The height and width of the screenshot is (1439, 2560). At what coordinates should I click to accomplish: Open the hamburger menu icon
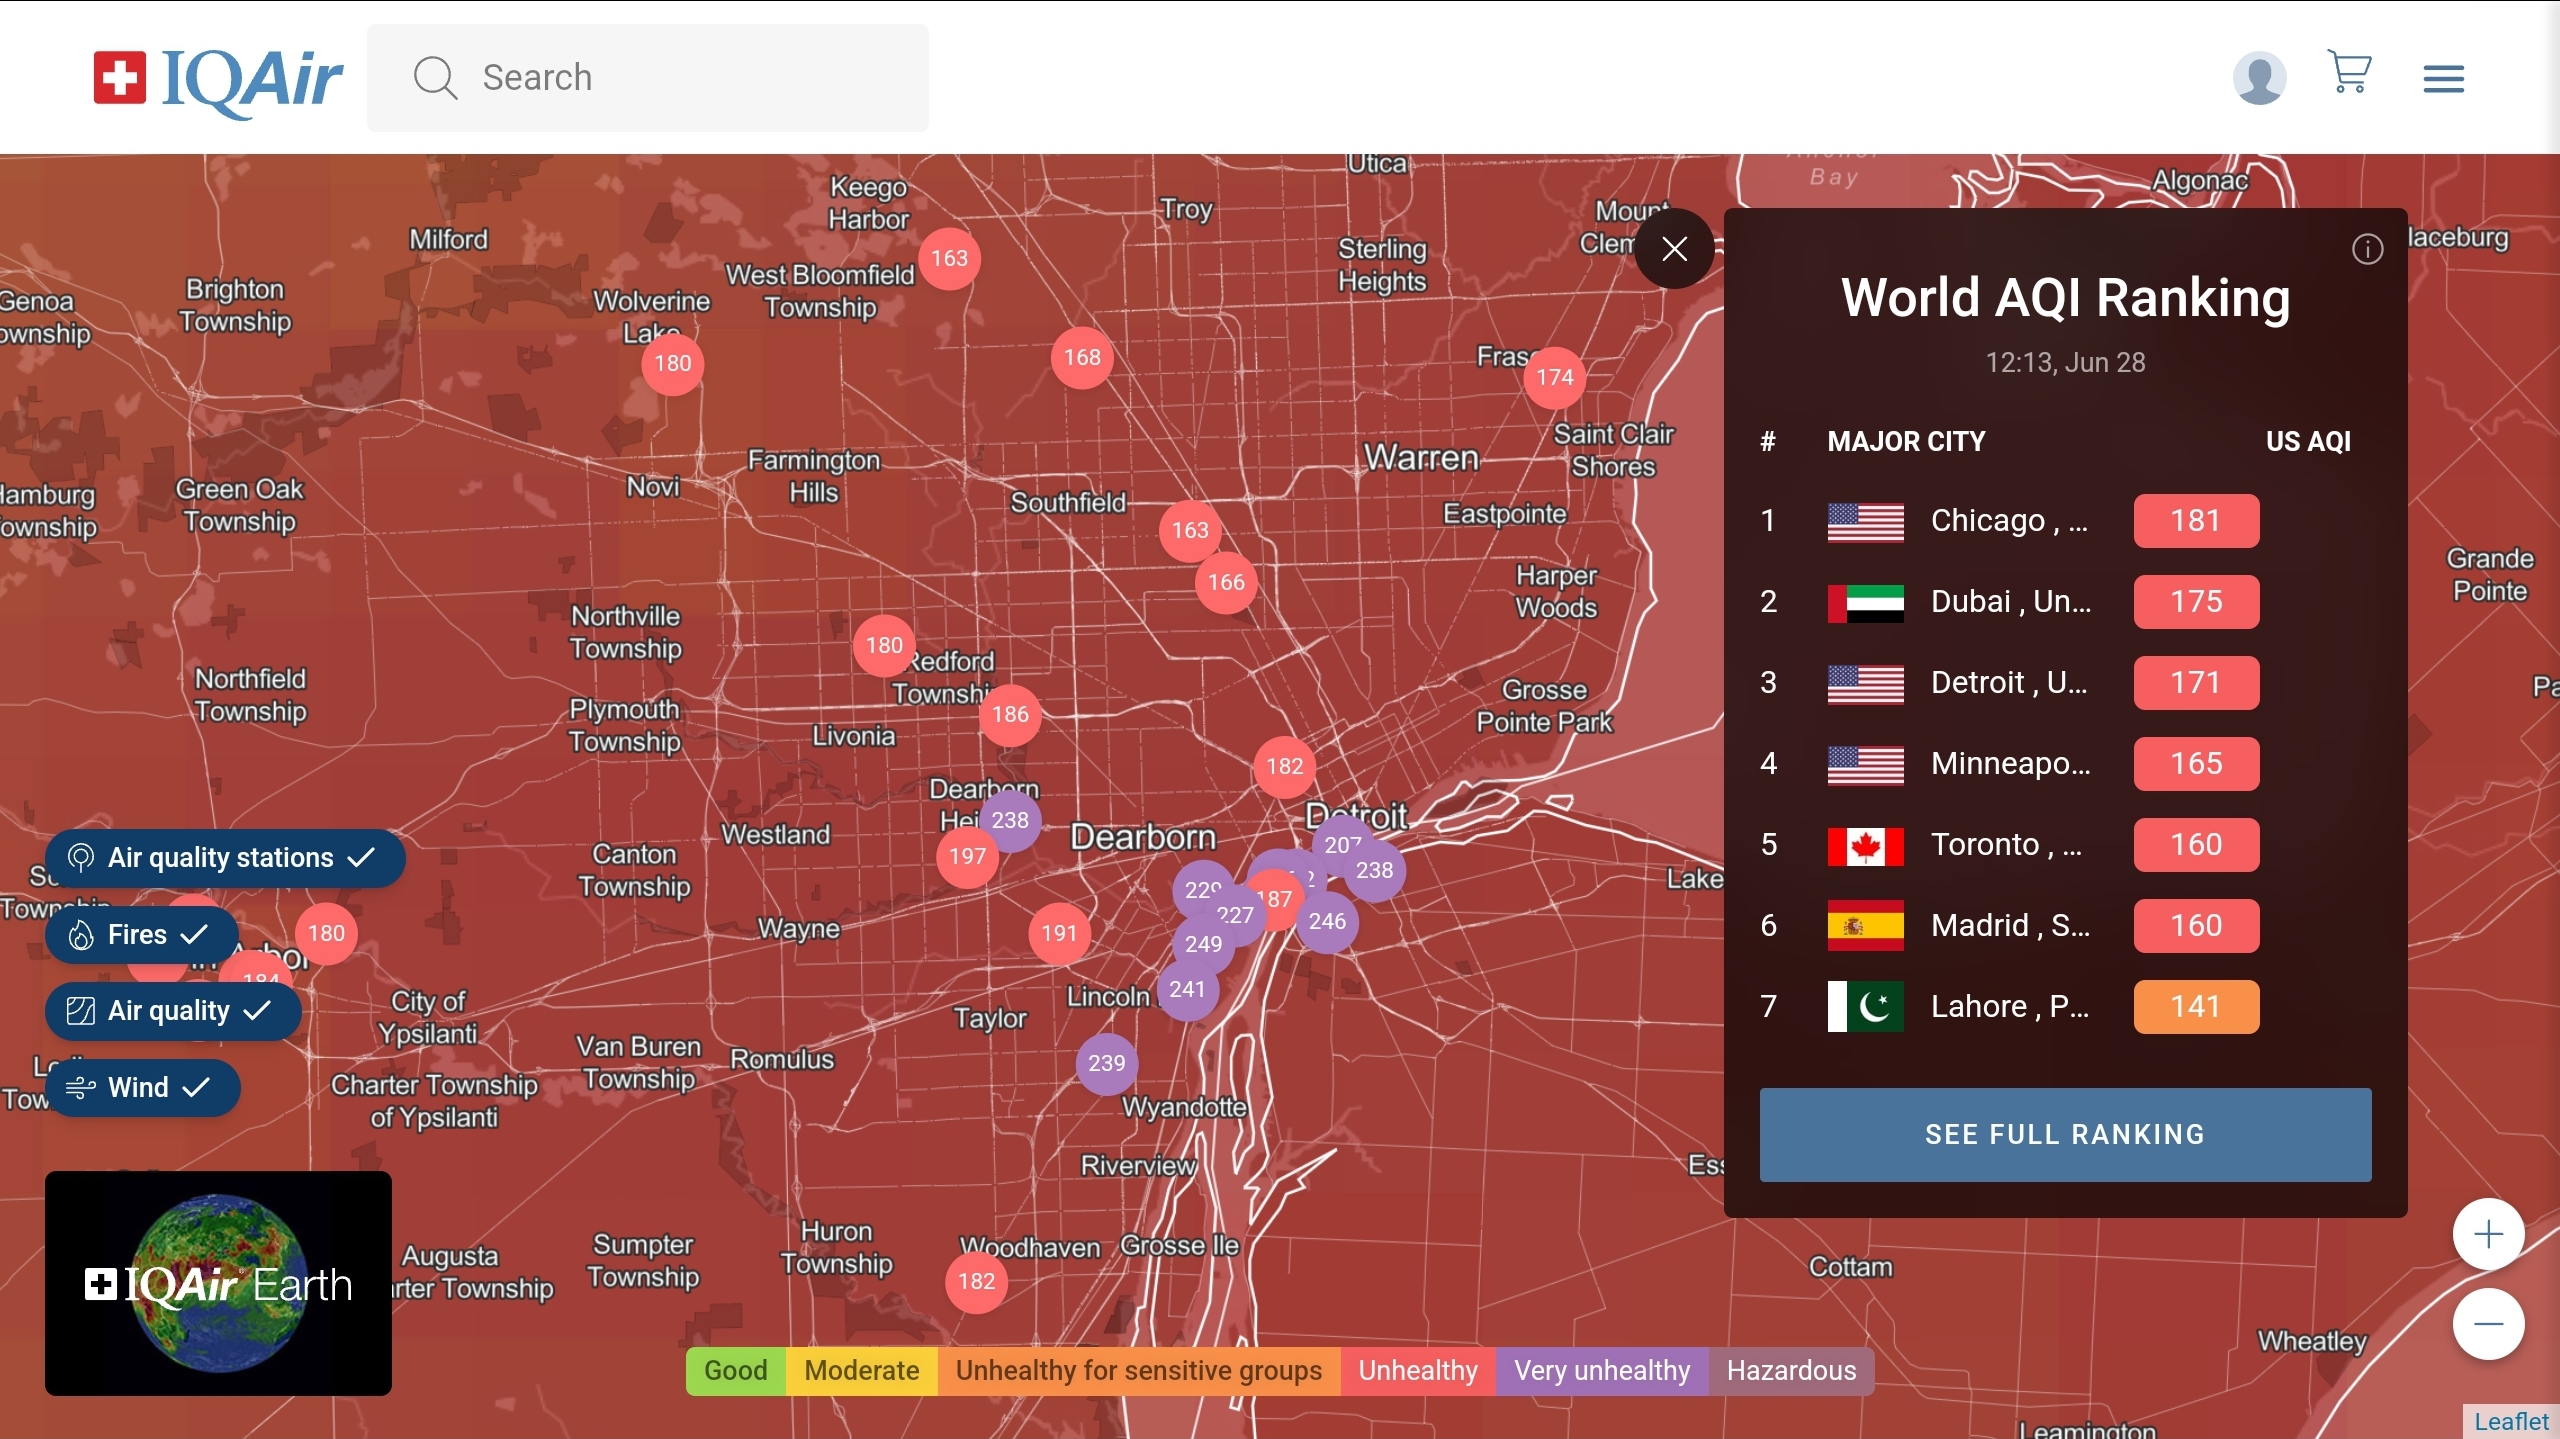click(2443, 78)
